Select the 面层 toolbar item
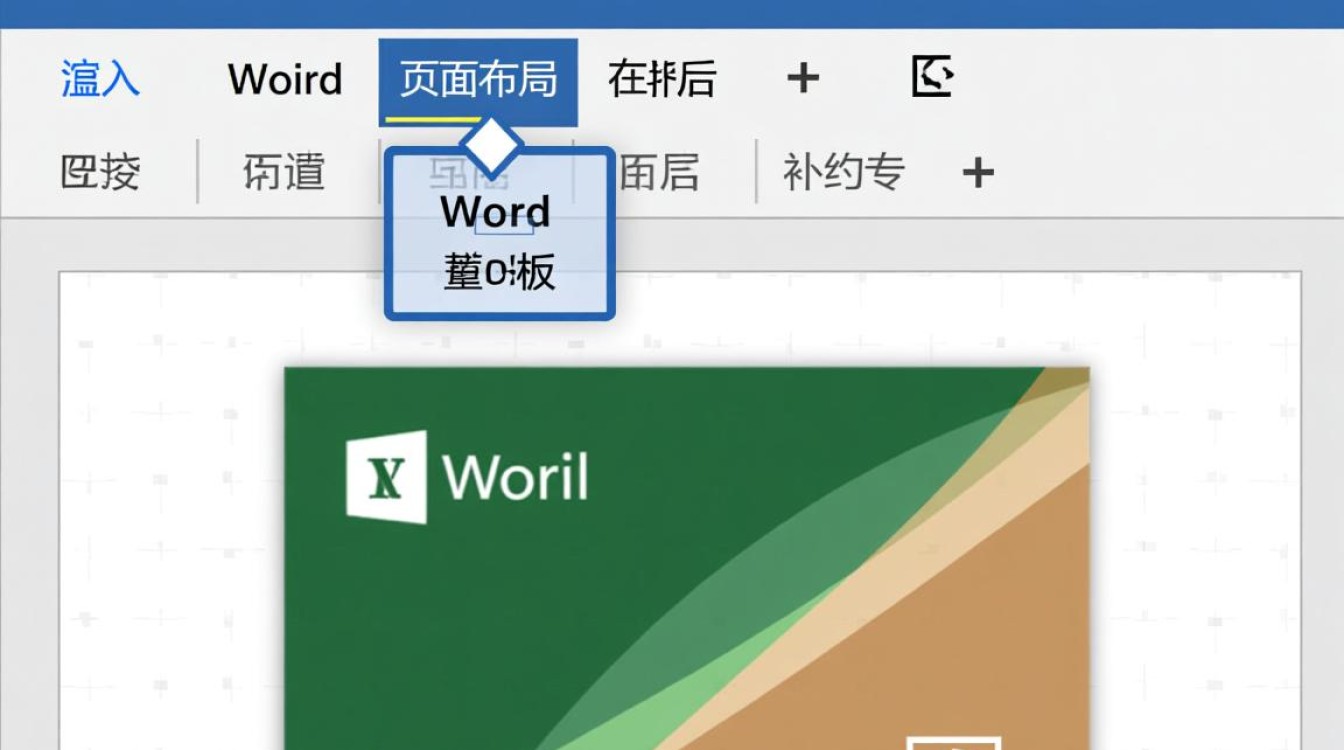The width and height of the screenshot is (1344, 750). coord(659,172)
